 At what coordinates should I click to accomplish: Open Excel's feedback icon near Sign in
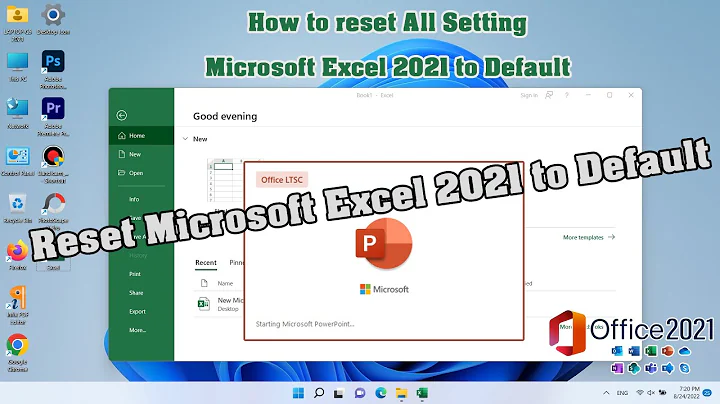(549, 95)
